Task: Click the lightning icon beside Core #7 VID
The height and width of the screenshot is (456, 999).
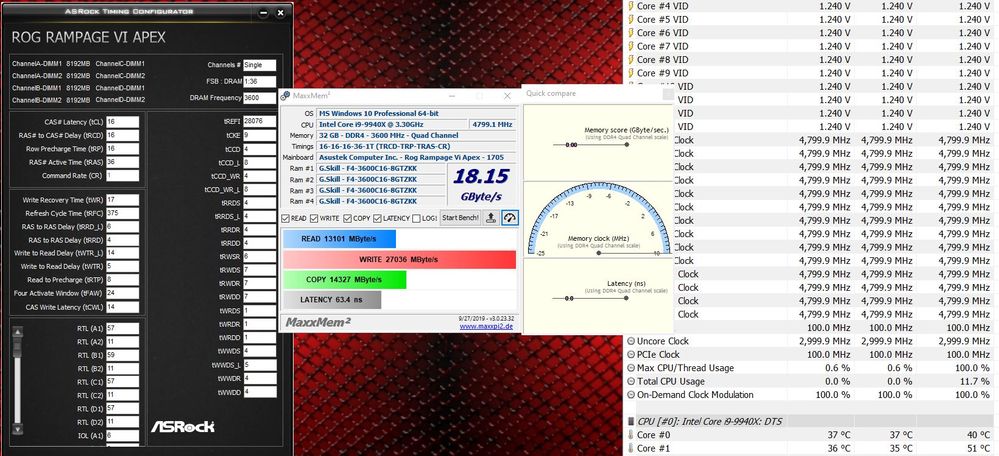Action: pyautogui.click(x=631, y=46)
